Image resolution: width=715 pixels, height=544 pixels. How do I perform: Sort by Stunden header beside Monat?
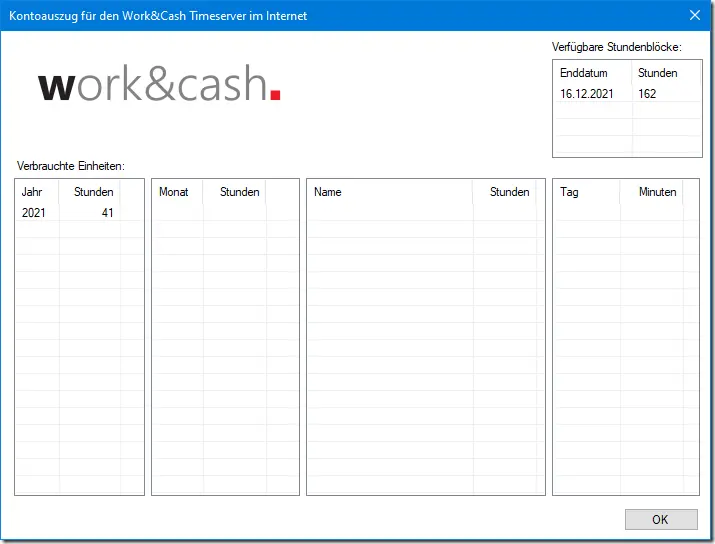coord(235,192)
